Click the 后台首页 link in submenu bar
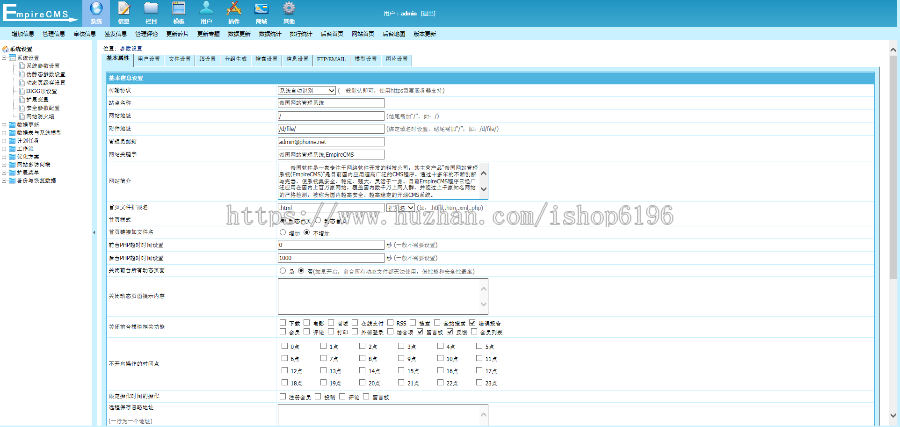The image size is (900, 427). [332, 34]
